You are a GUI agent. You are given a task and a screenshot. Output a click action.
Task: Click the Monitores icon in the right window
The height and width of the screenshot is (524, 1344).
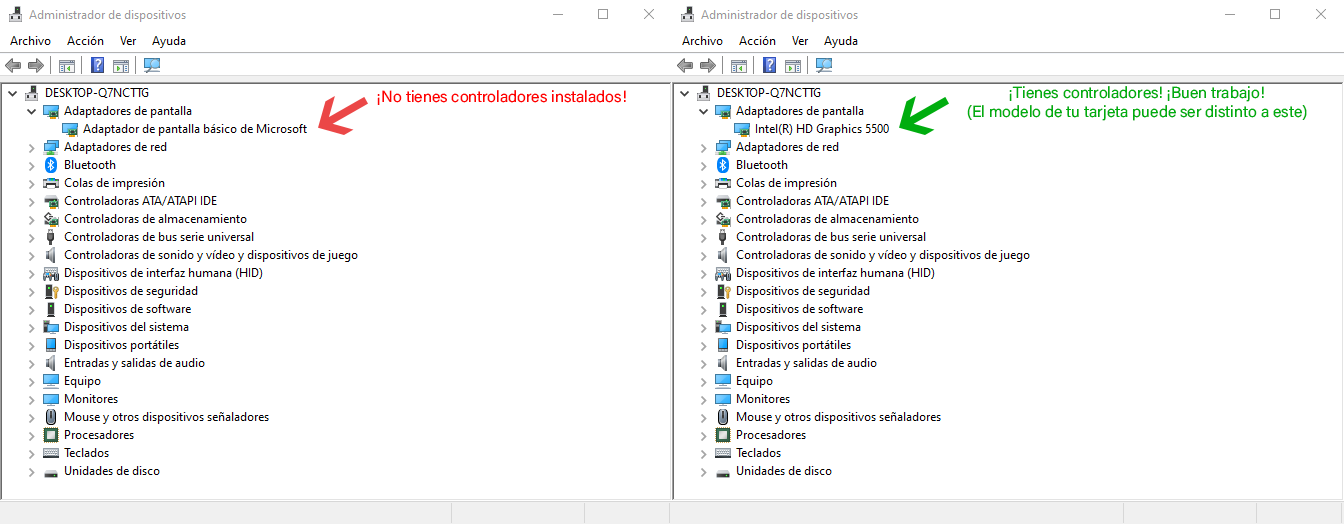tap(724, 399)
